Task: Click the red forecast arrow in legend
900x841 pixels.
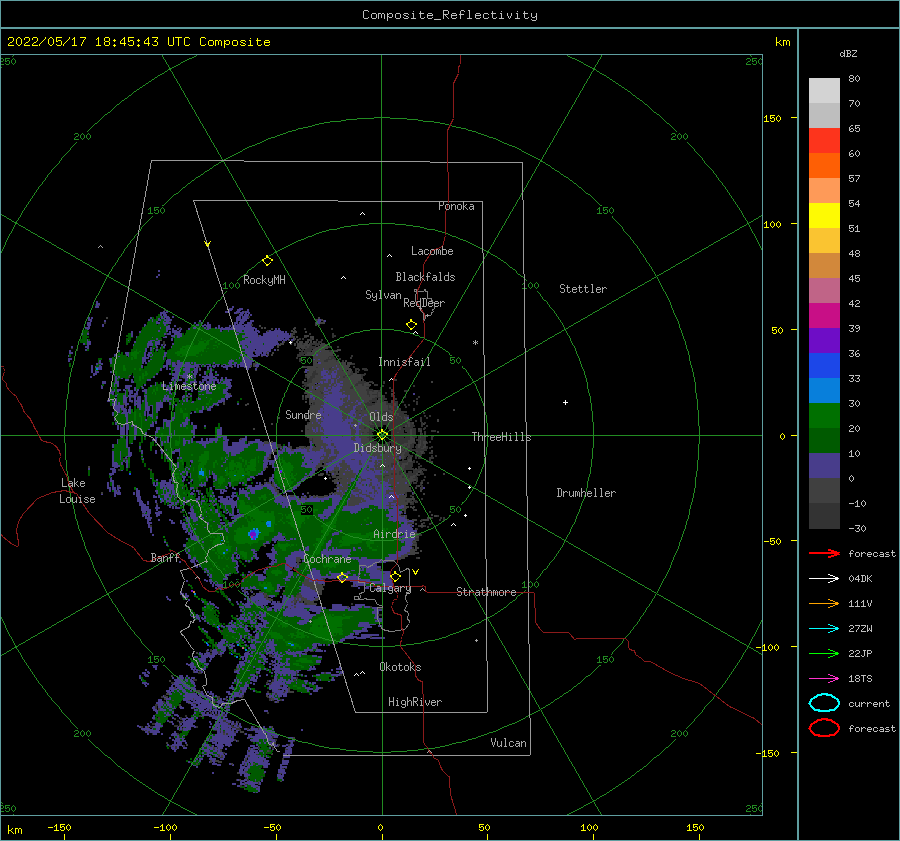Action: click(x=824, y=553)
